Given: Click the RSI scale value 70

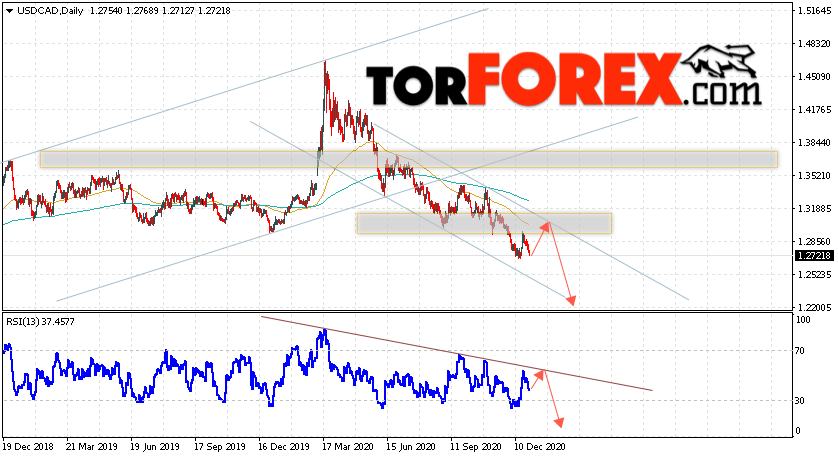Looking at the screenshot, I should click(x=800, y=351).
